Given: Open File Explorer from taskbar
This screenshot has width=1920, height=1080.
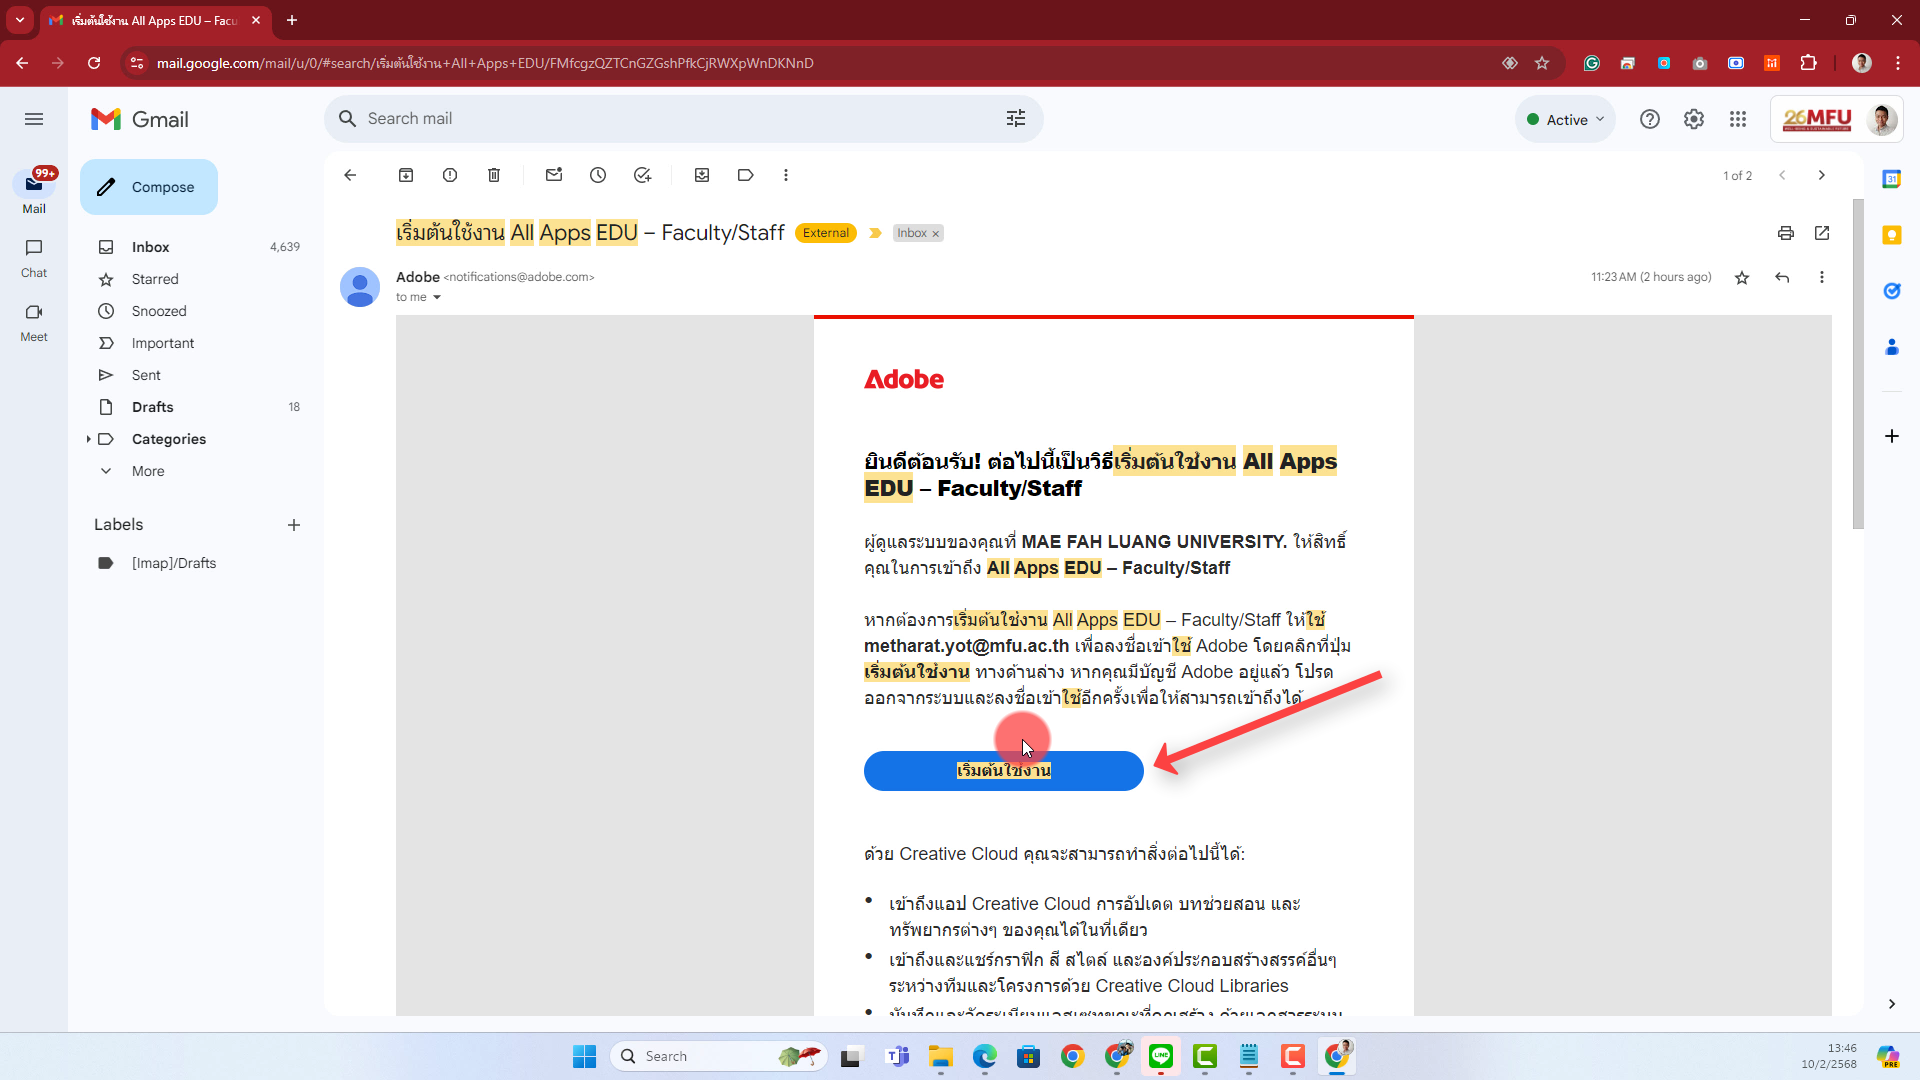Looking at the screenshot, I should point(941,1056).
